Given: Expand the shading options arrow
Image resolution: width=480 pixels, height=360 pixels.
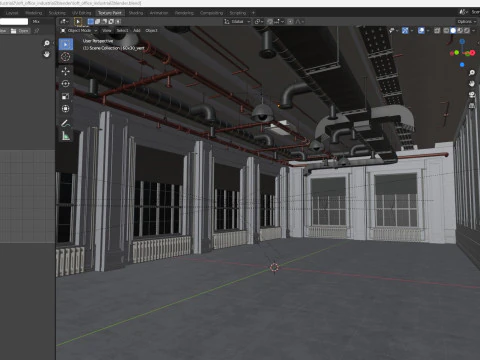Looking at the screenshot, I should tap(474, 31).
